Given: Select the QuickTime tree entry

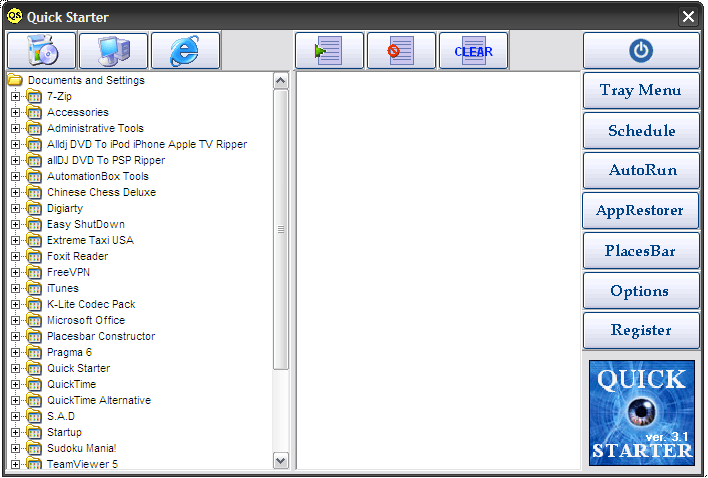Looking at the screenshot, I should coord(71,384).
